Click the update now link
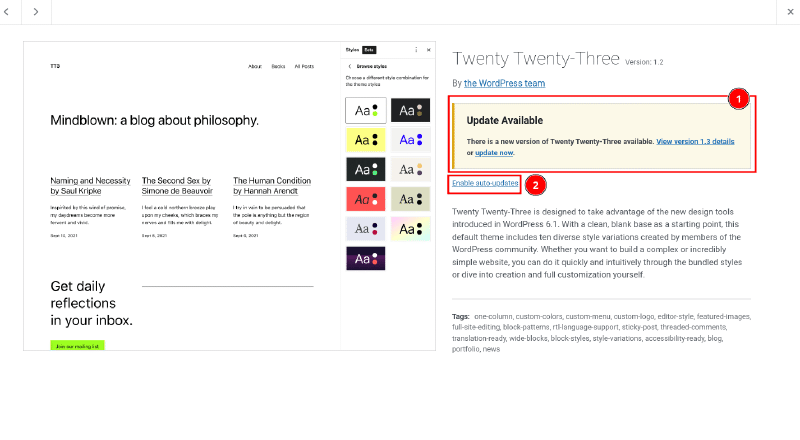Screen dimensions: 800x440 (494, 153)
